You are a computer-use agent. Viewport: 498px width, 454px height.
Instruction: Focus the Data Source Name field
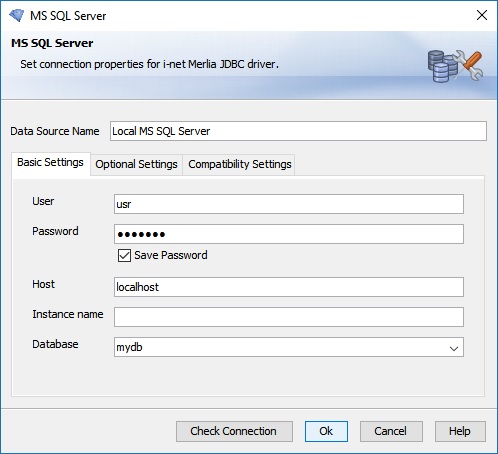298,131
